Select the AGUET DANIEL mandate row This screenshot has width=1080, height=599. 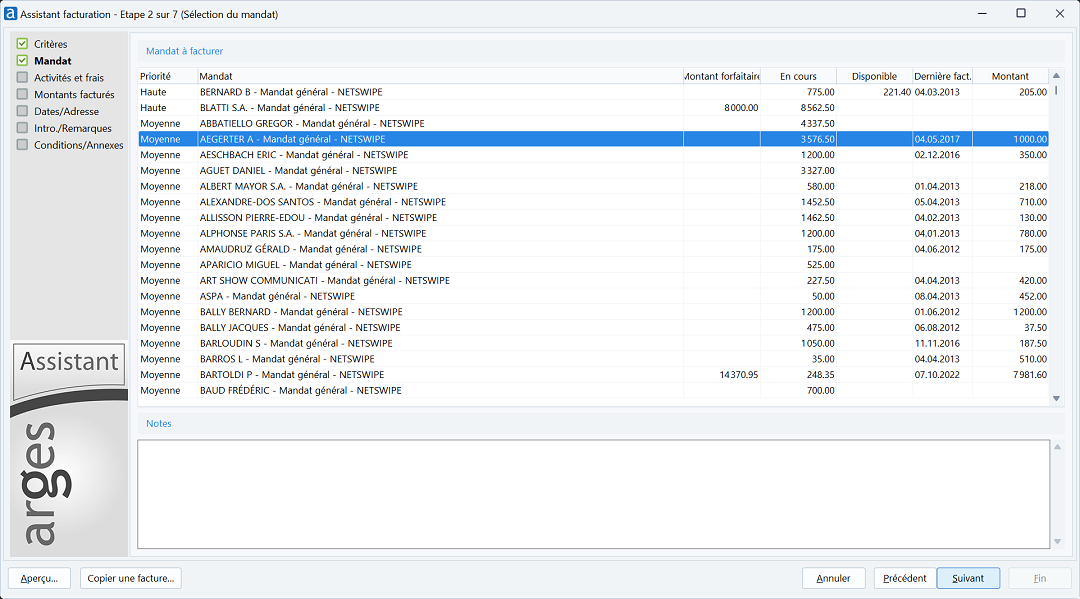click(x=593, y=171)
